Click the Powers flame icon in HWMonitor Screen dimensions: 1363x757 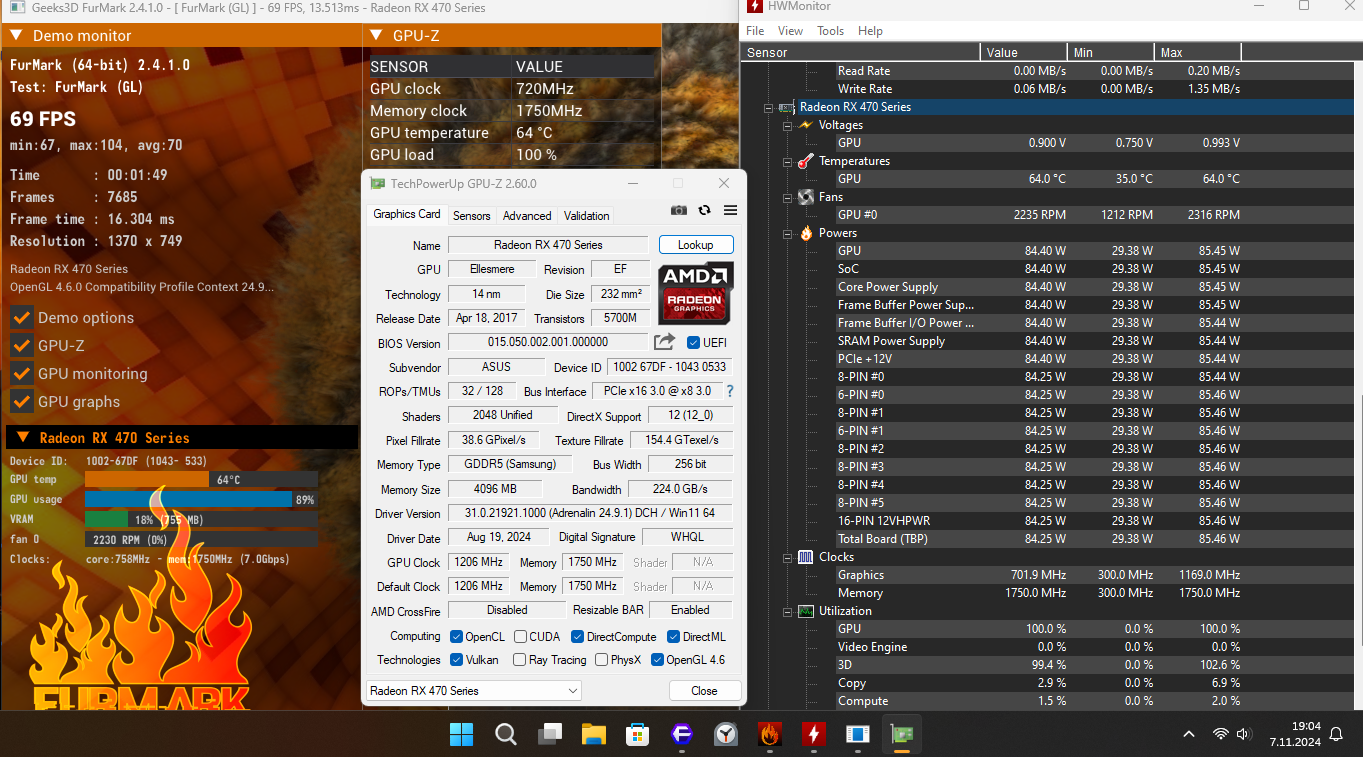pos(806,233)
